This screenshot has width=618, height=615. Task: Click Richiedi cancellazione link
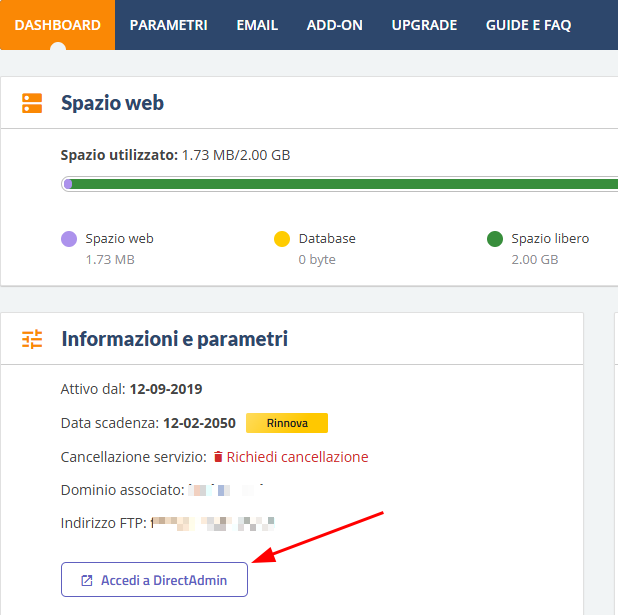297,457
